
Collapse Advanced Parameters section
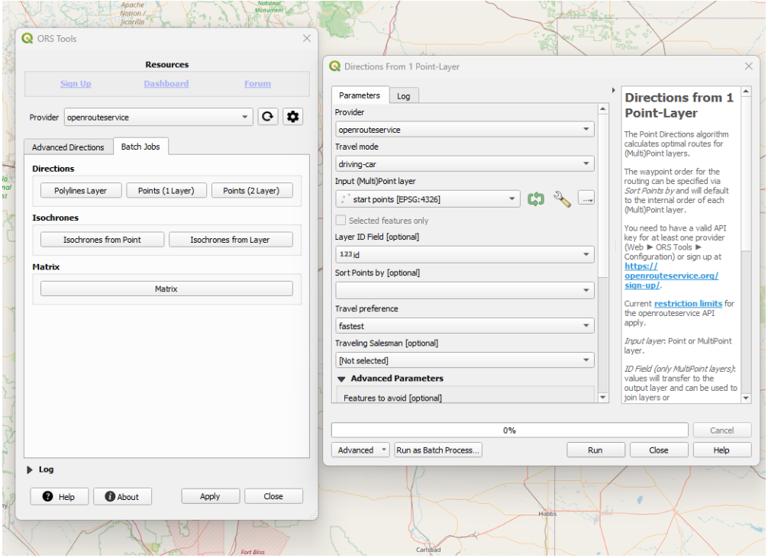pos(341,379)
